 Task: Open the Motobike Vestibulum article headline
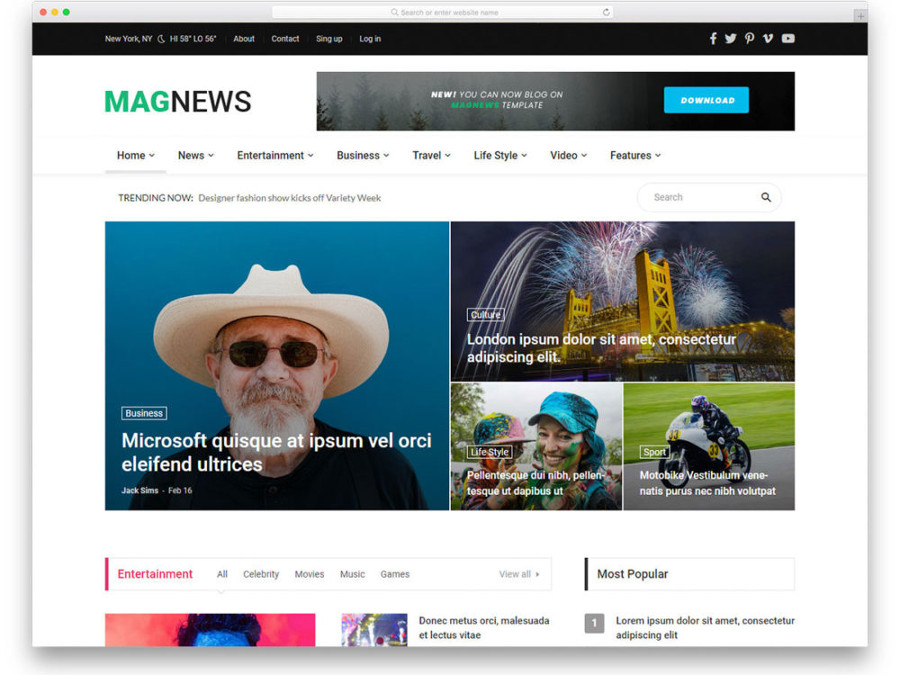pos(707,483)
